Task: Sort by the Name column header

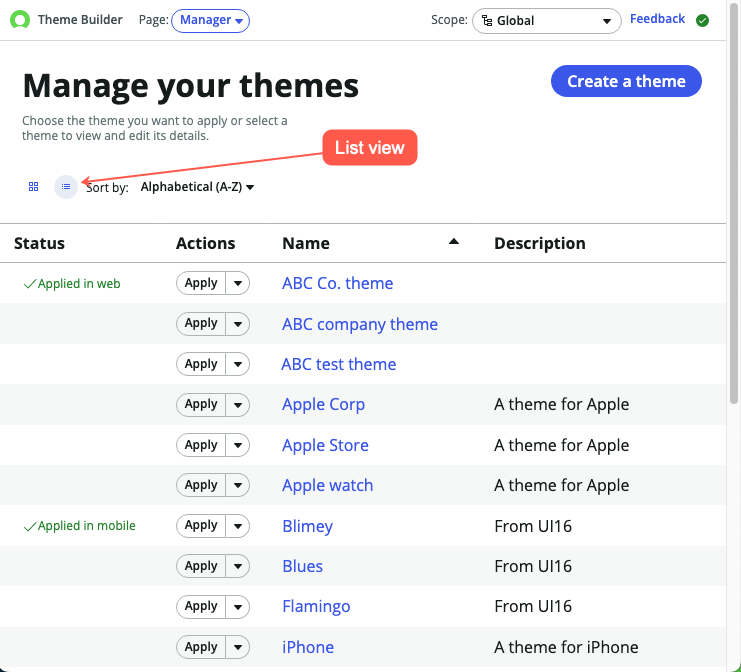Action: click(306, 243)
